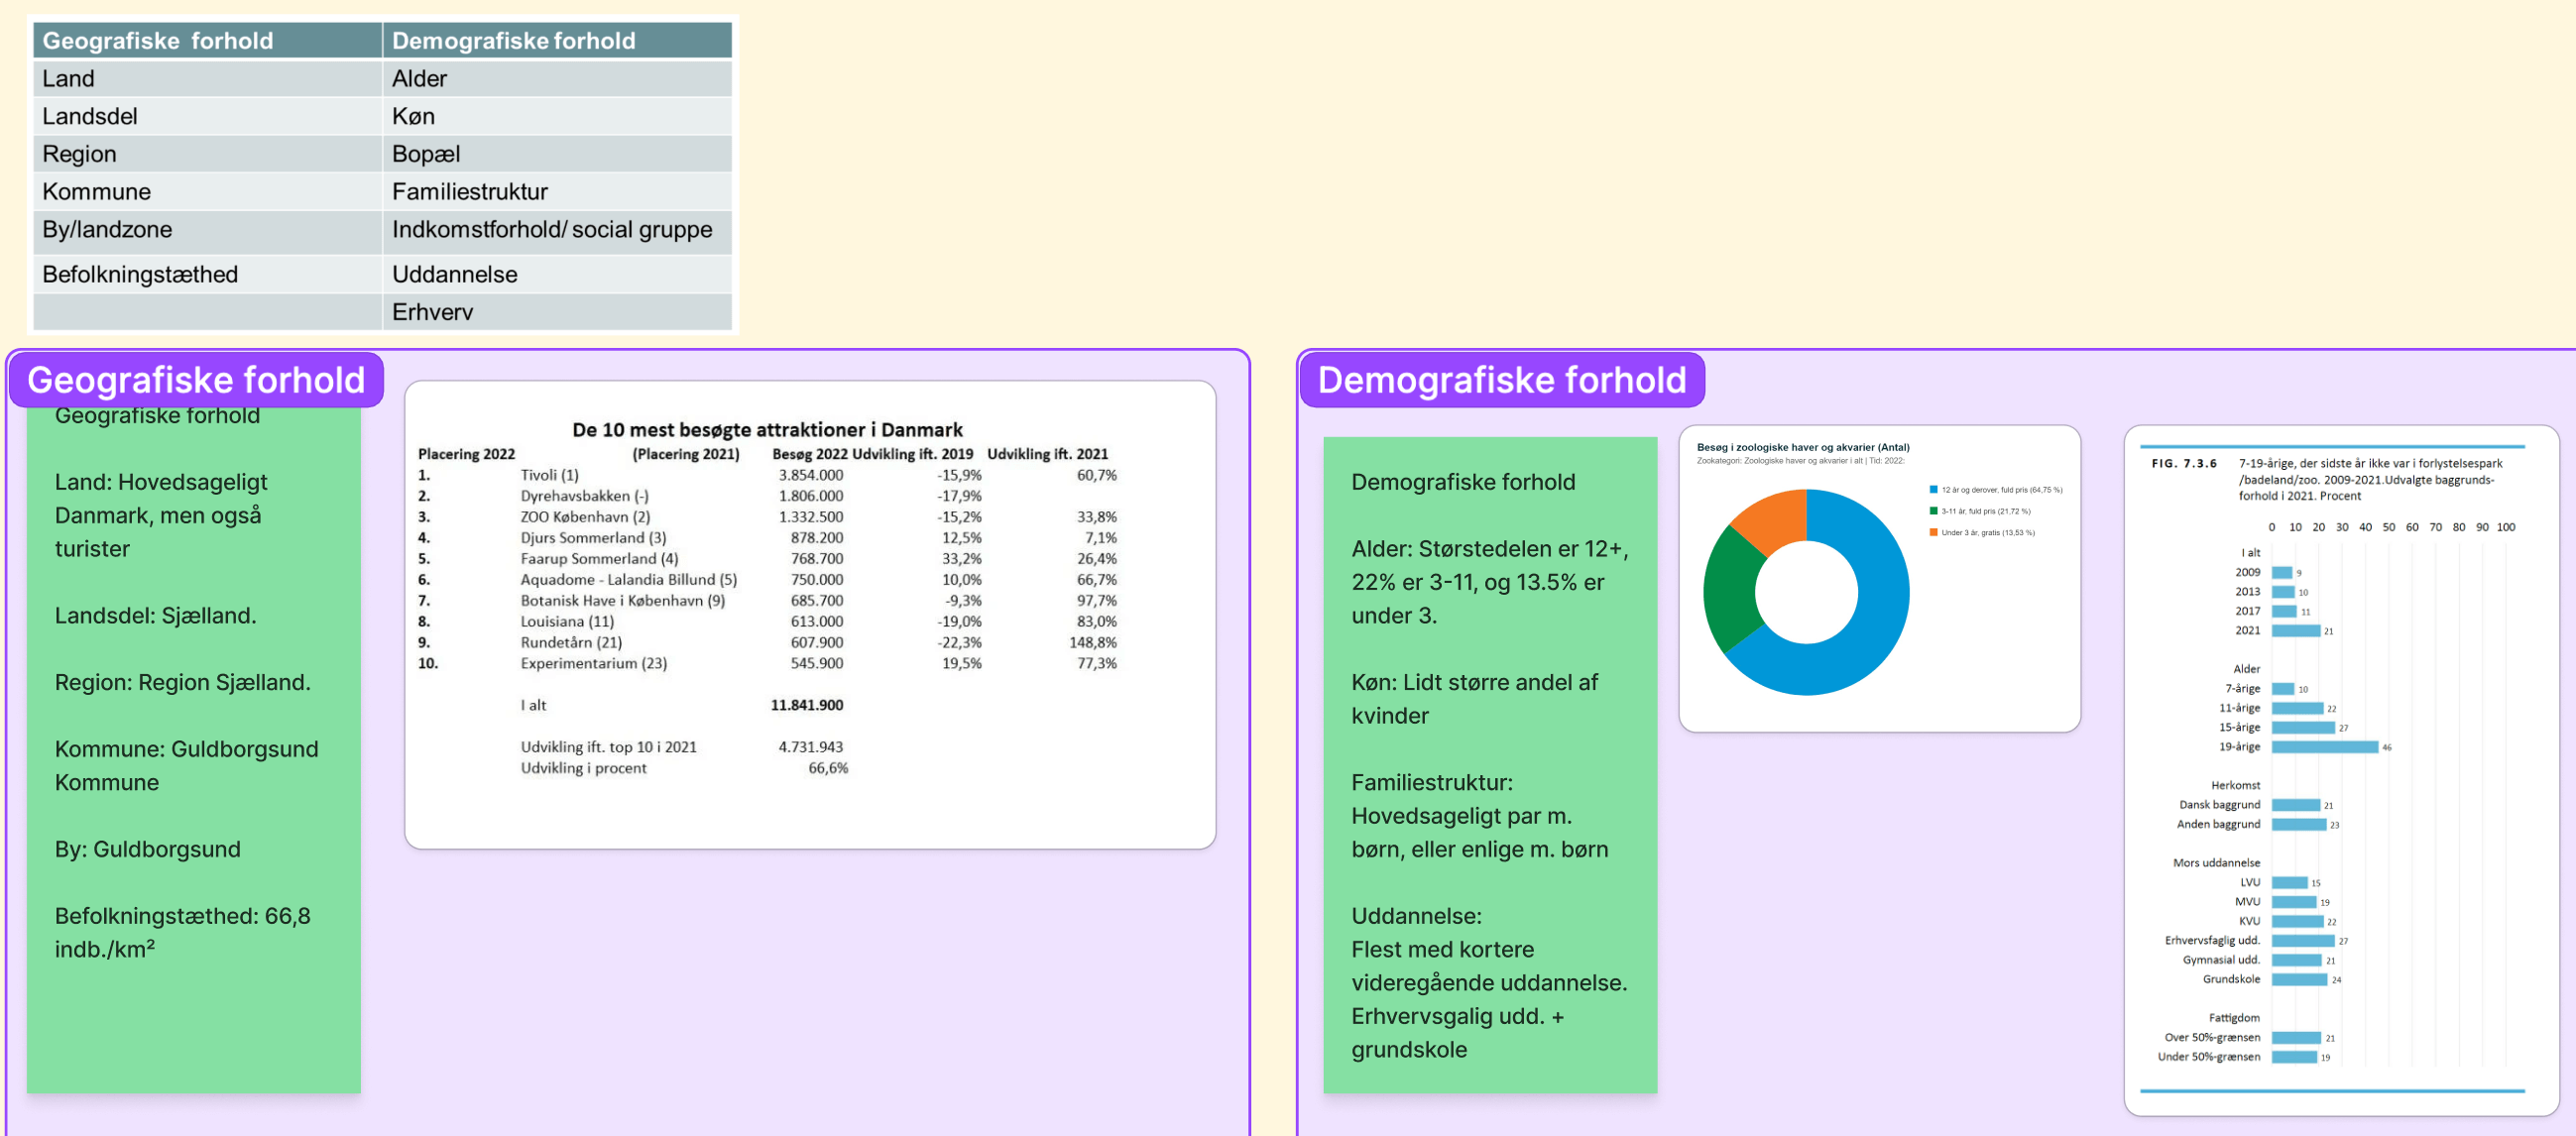The image size is (2576, 1136).
Task: Click the 'By/landzone' table cell
Action: coord(207,231)
